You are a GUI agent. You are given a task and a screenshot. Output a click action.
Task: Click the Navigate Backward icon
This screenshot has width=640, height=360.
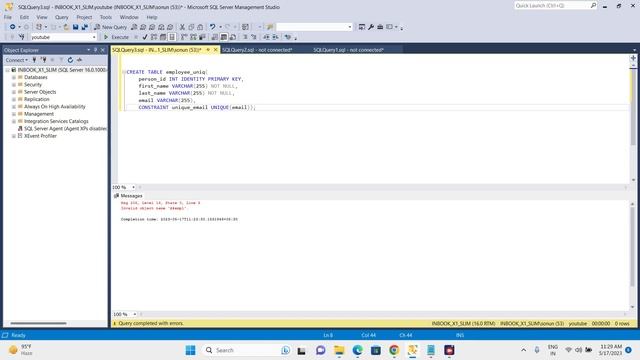tap(13, 27)
